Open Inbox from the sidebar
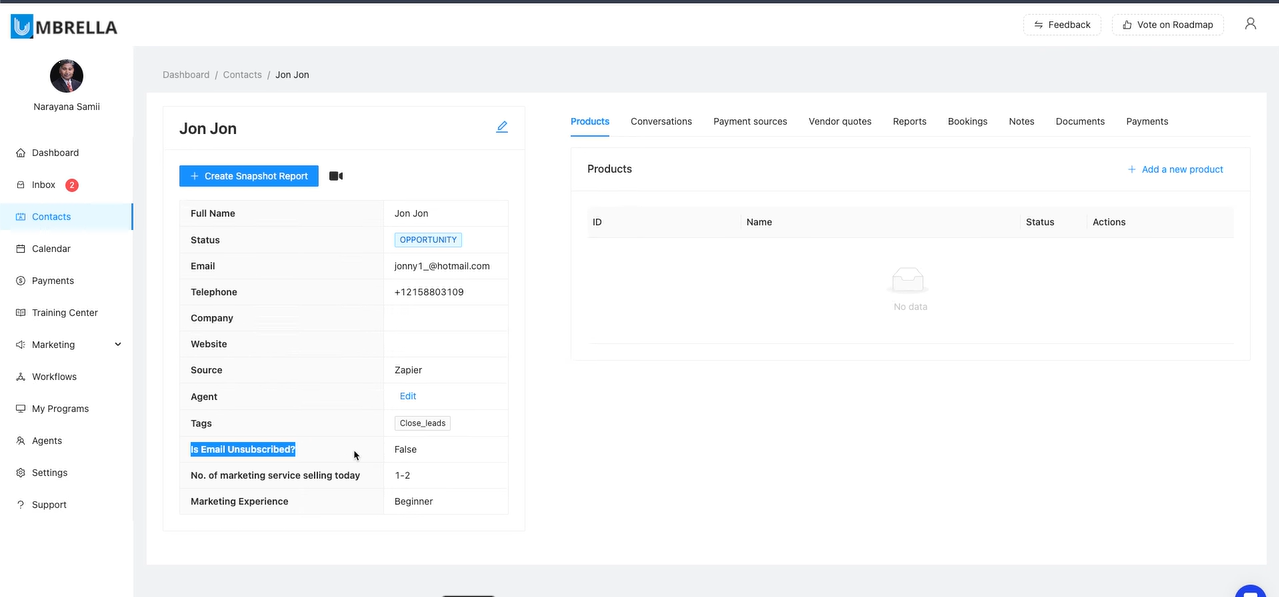1279x597 pixels. point(66,185)
